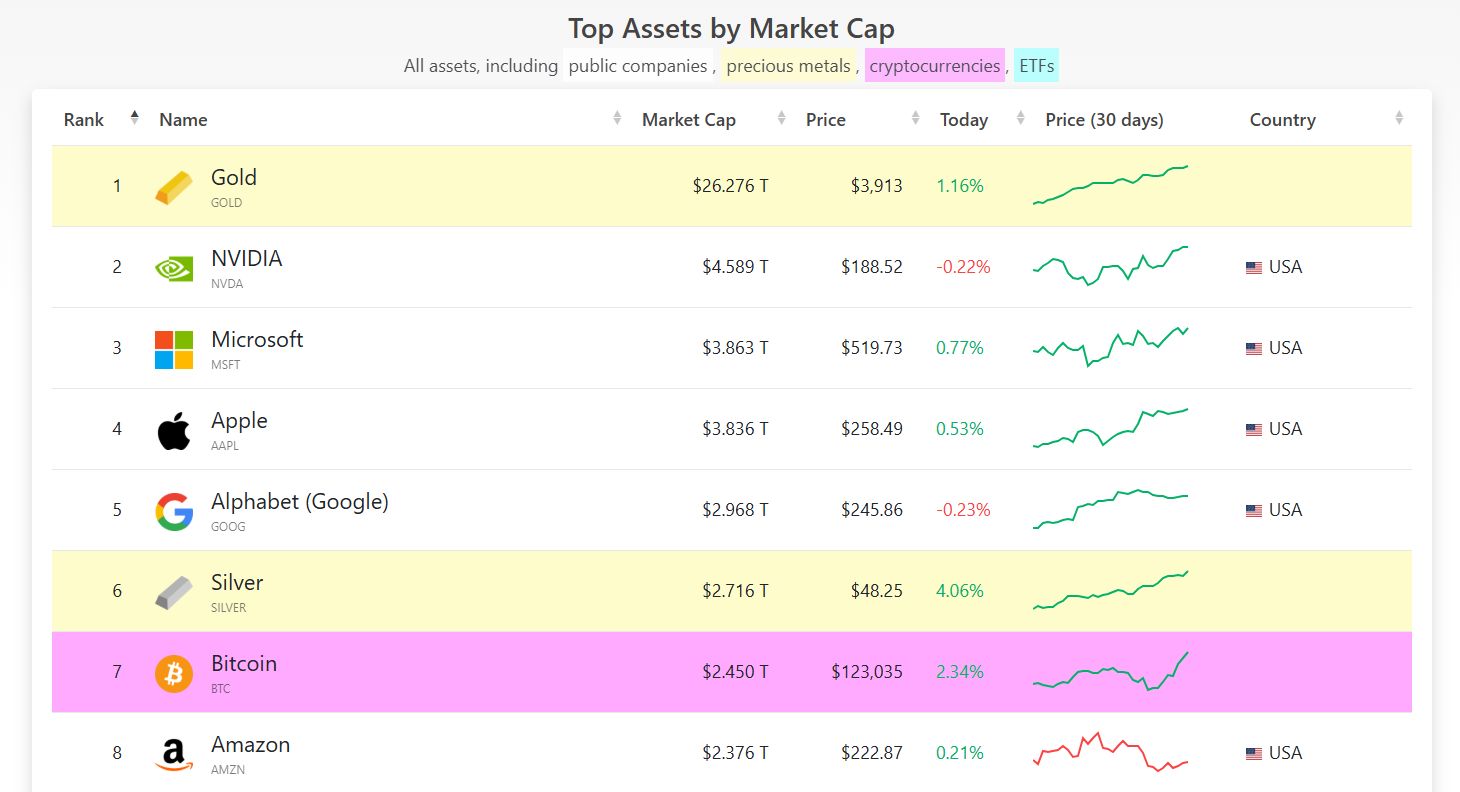Viewport: 1460px width, 792px height.
Task: Select the public companies filter
Action: 637,66
